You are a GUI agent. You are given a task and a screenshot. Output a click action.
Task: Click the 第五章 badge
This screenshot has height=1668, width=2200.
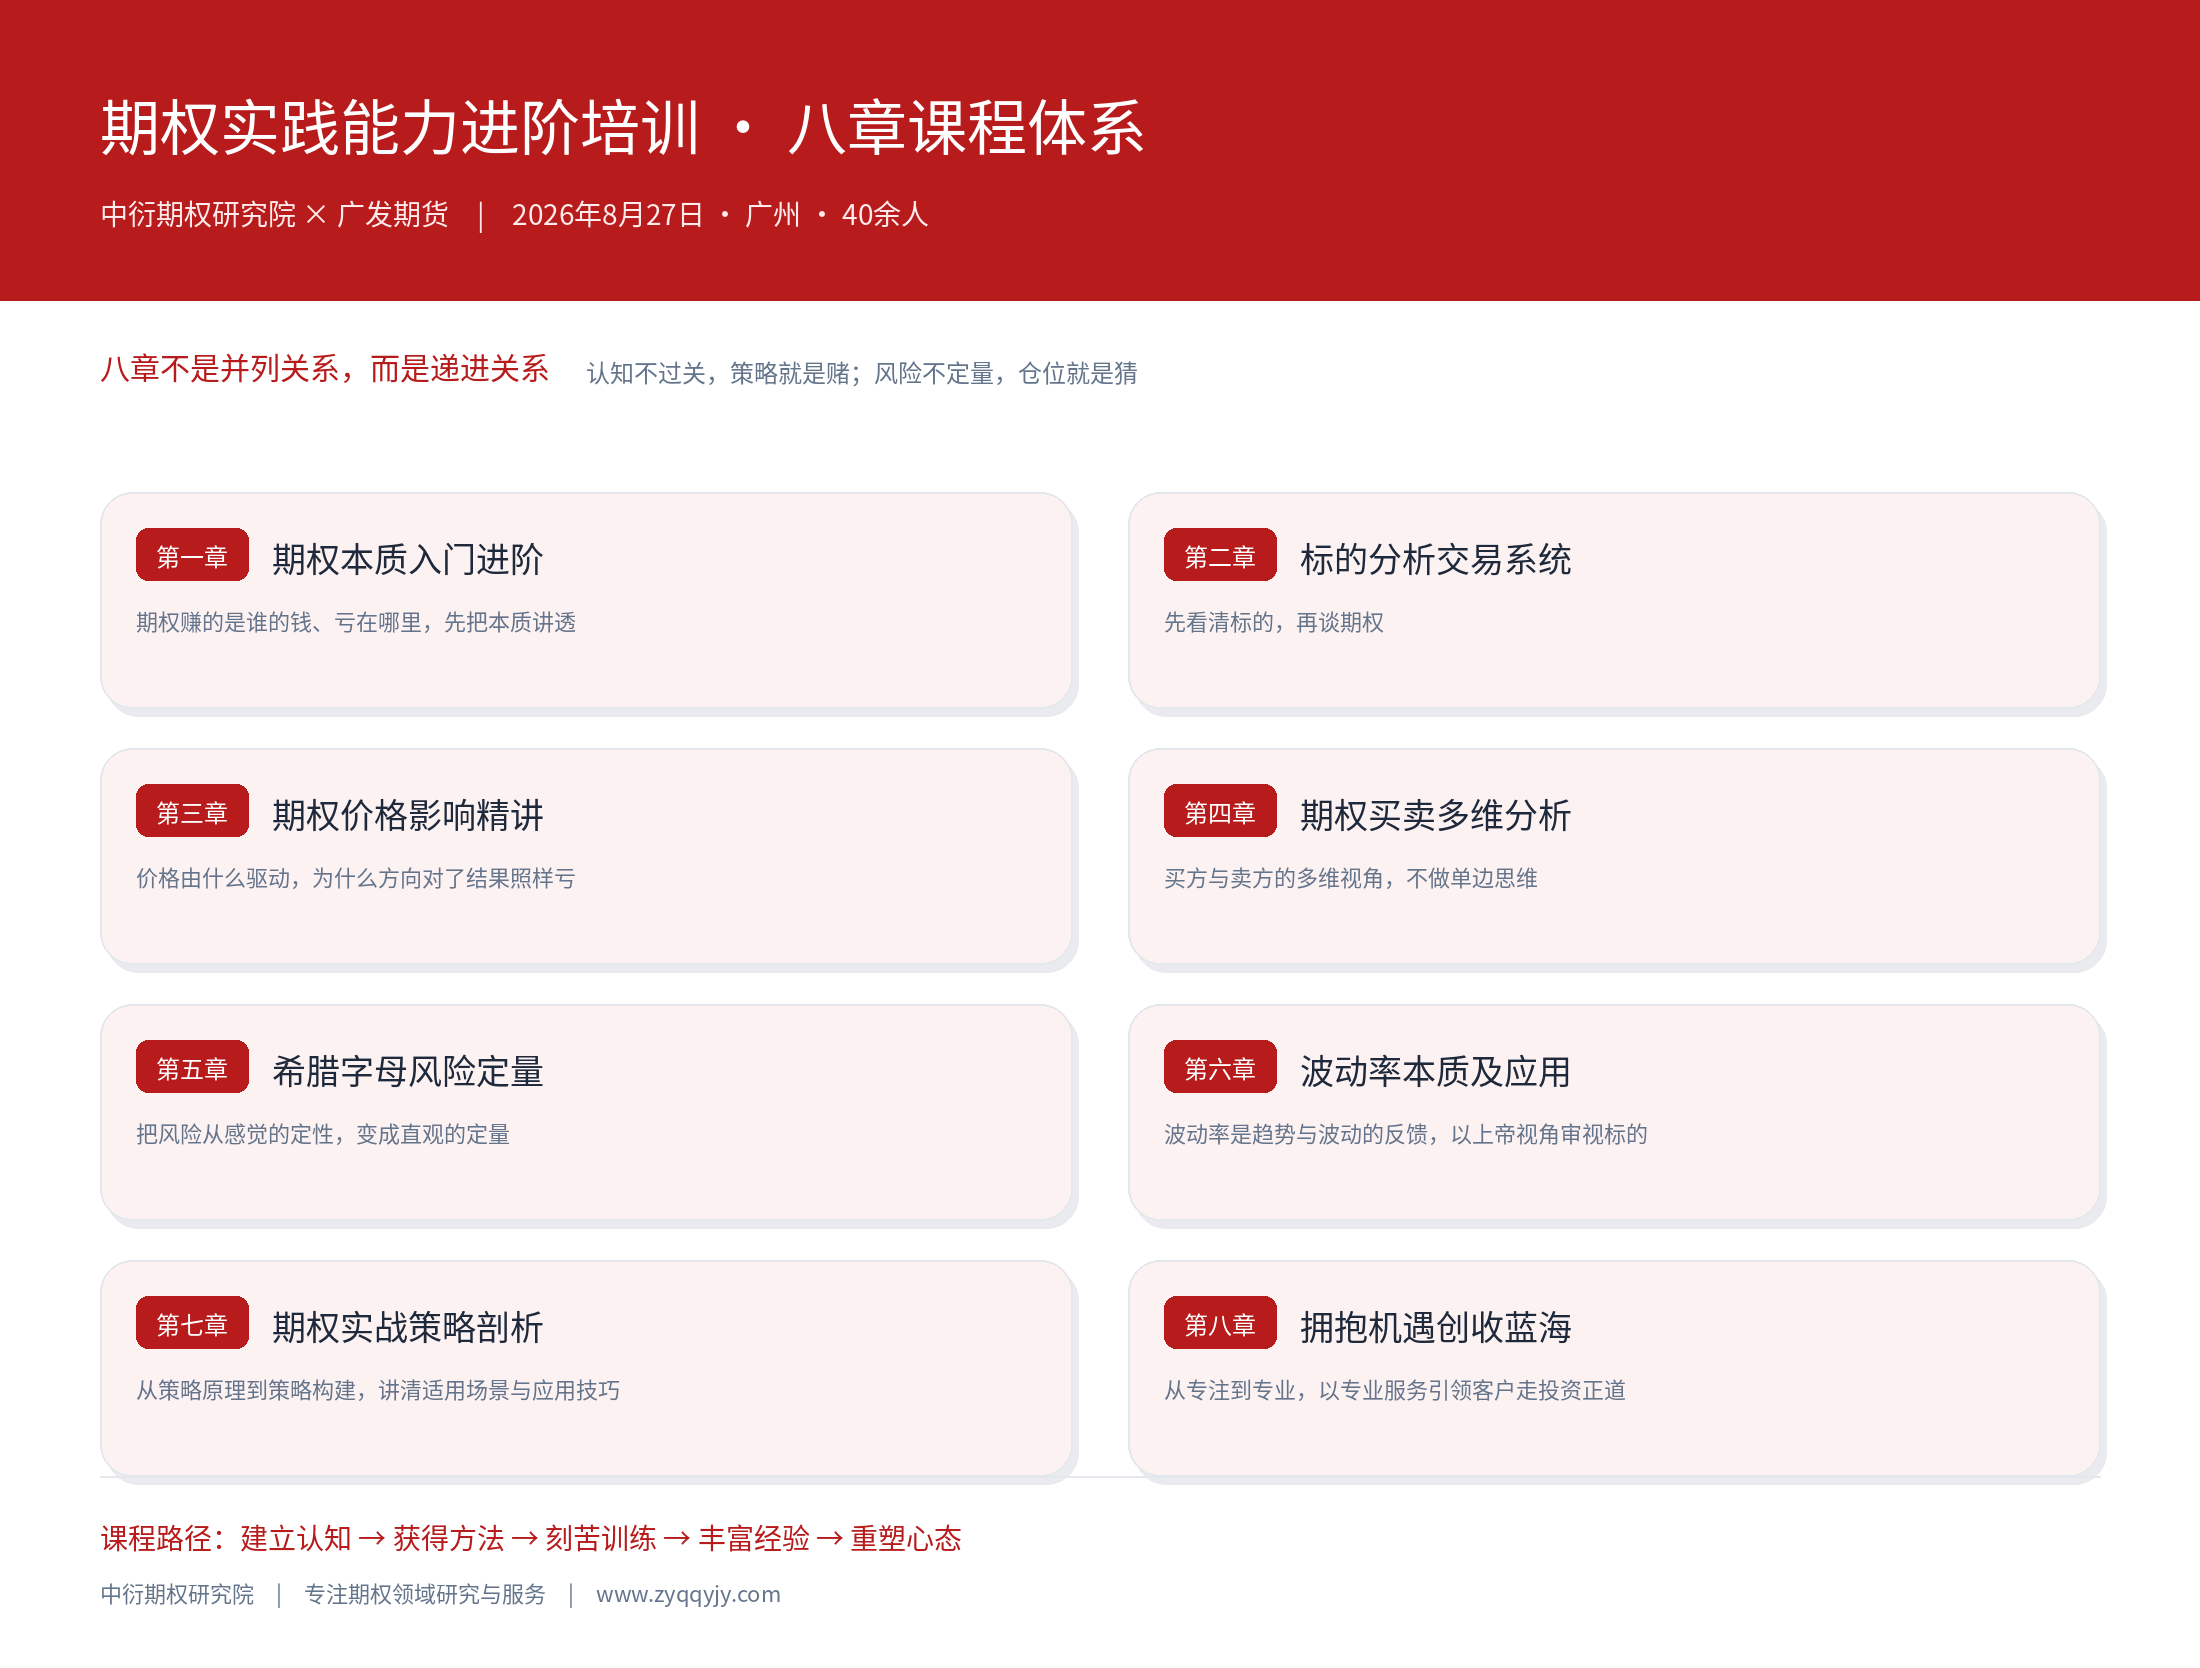[x=192, y=1067]
